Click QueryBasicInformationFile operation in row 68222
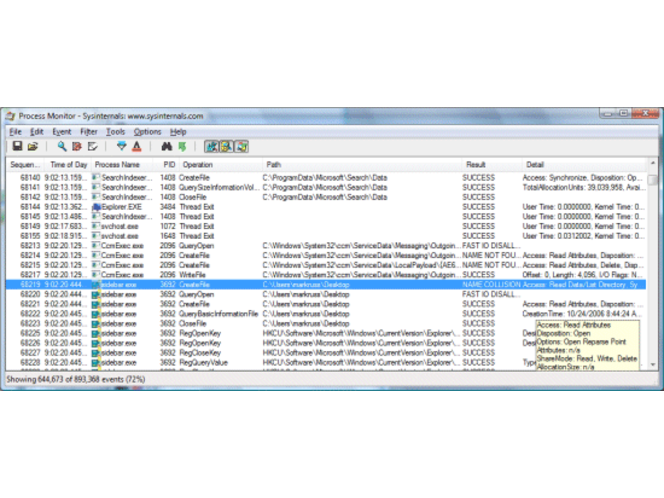Image resolution: width=664 pixels, height=498 pixels. point(219,314)
